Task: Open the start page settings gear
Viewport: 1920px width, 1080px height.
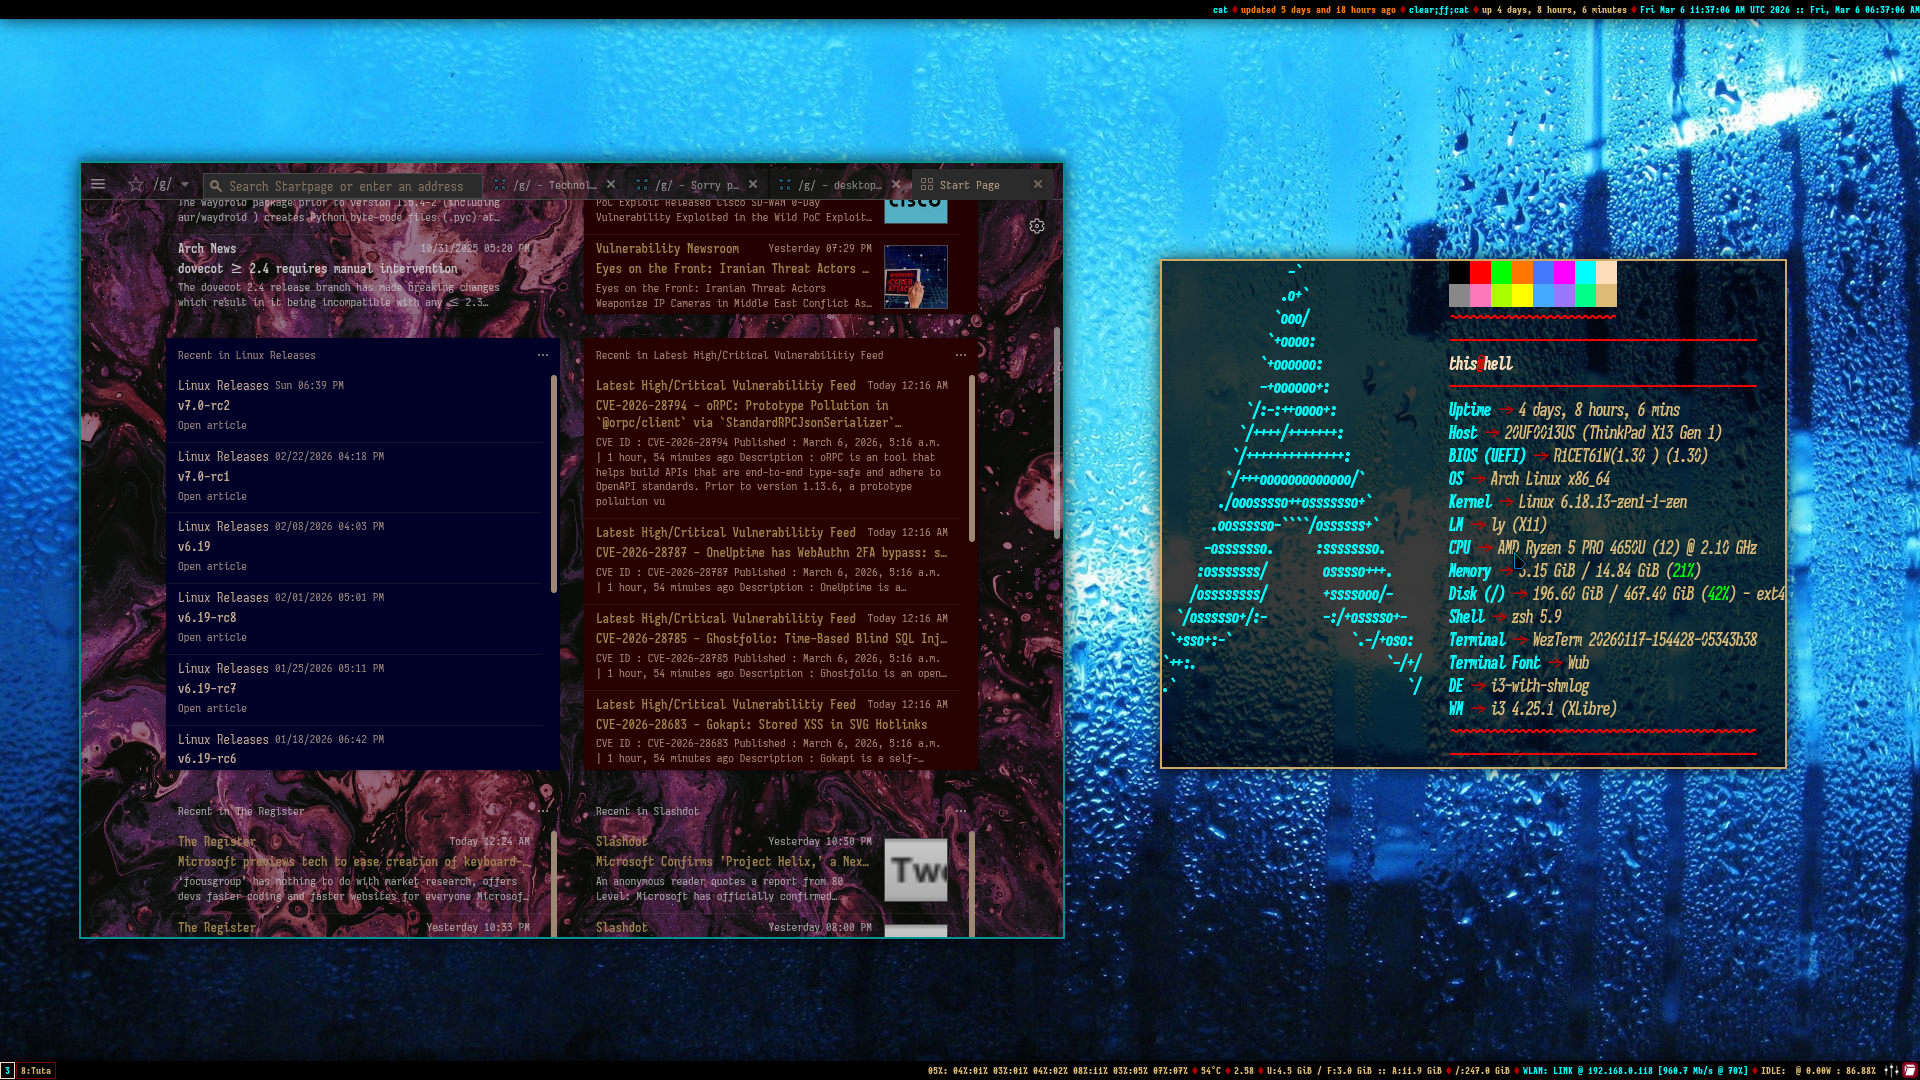Action: 1037,226
